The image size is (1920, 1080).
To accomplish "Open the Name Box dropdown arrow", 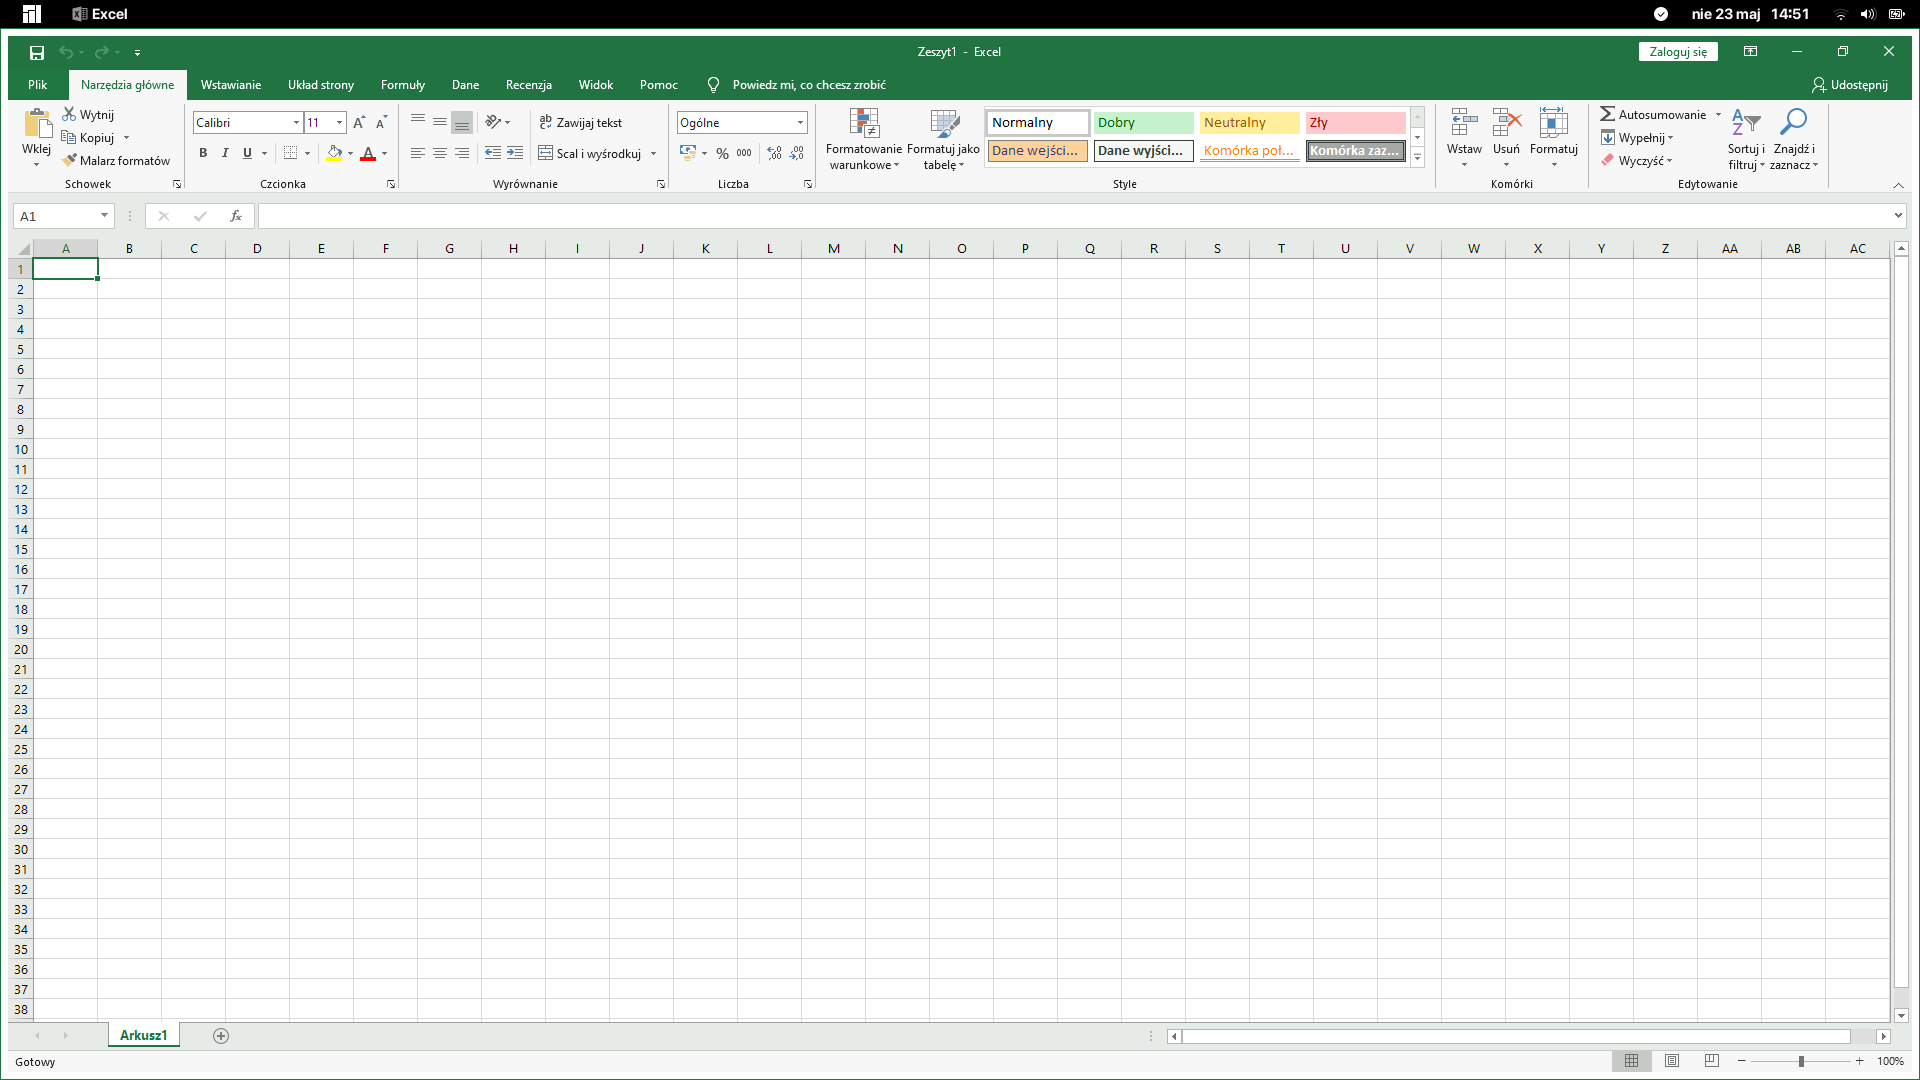I will (x=104, y=216).
